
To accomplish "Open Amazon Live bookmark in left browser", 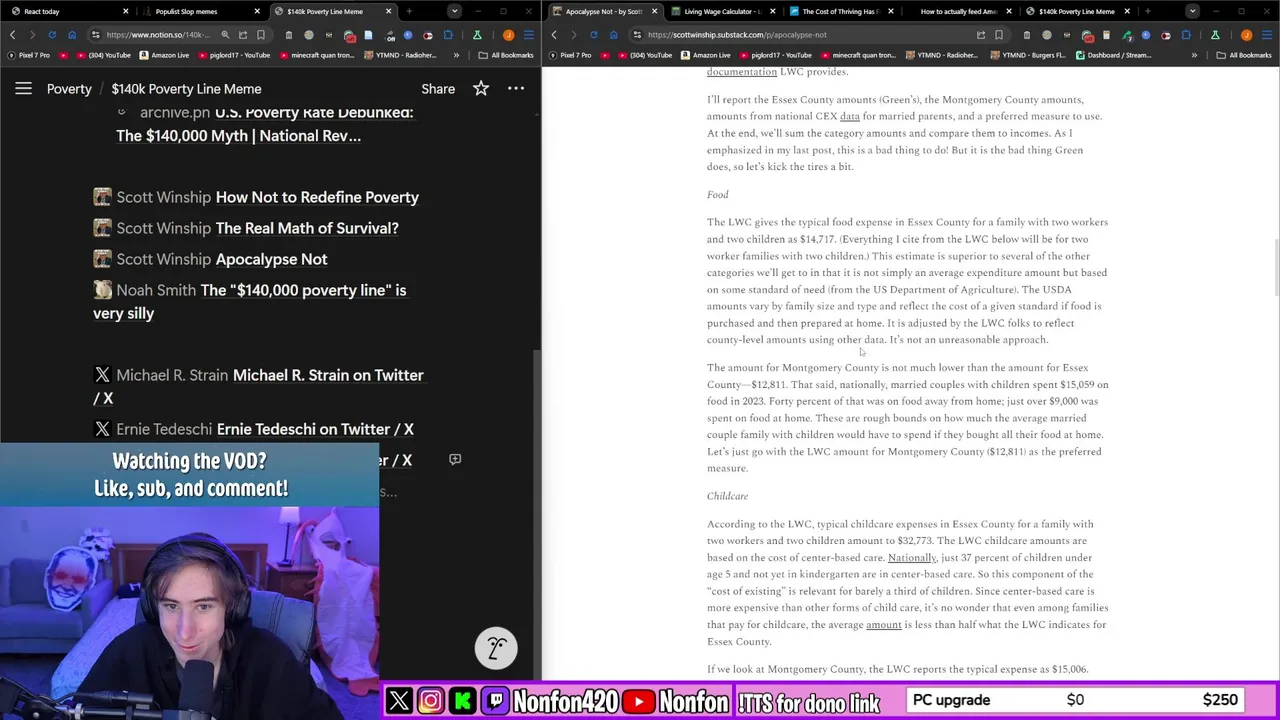I will (x=165, y=55).
